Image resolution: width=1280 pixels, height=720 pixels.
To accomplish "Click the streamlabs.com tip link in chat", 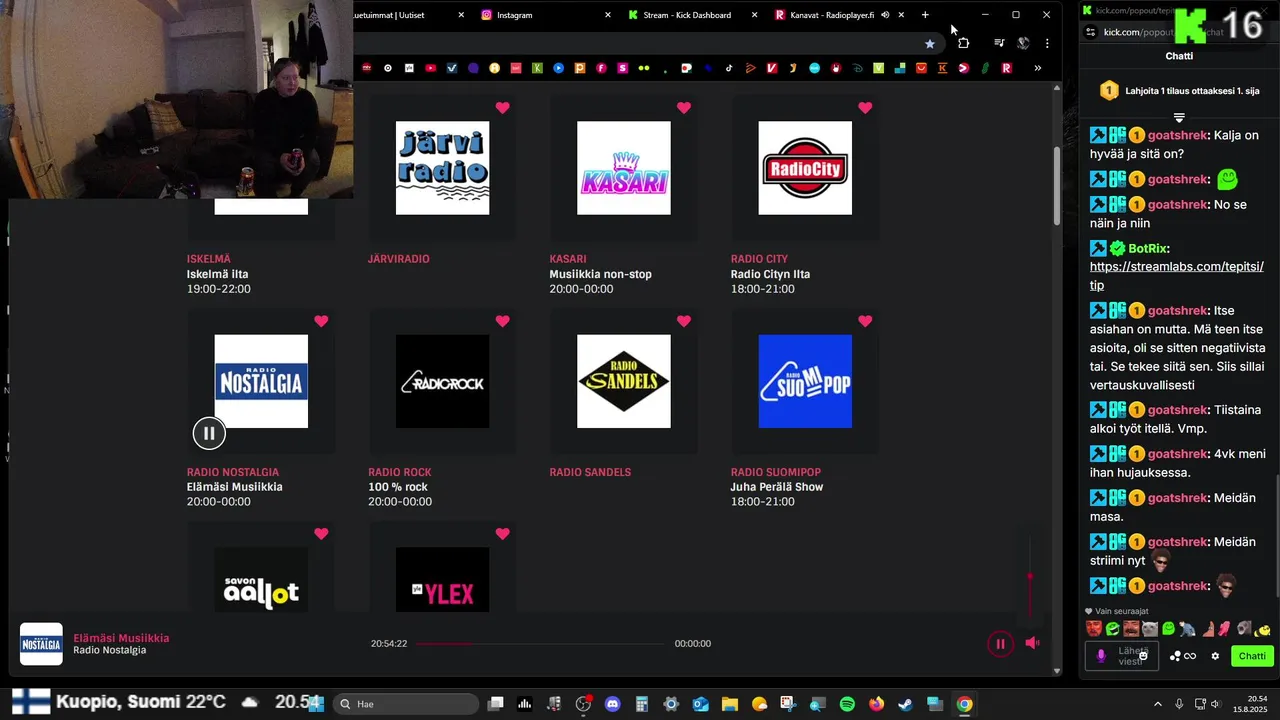I will tap(1177, 276).
